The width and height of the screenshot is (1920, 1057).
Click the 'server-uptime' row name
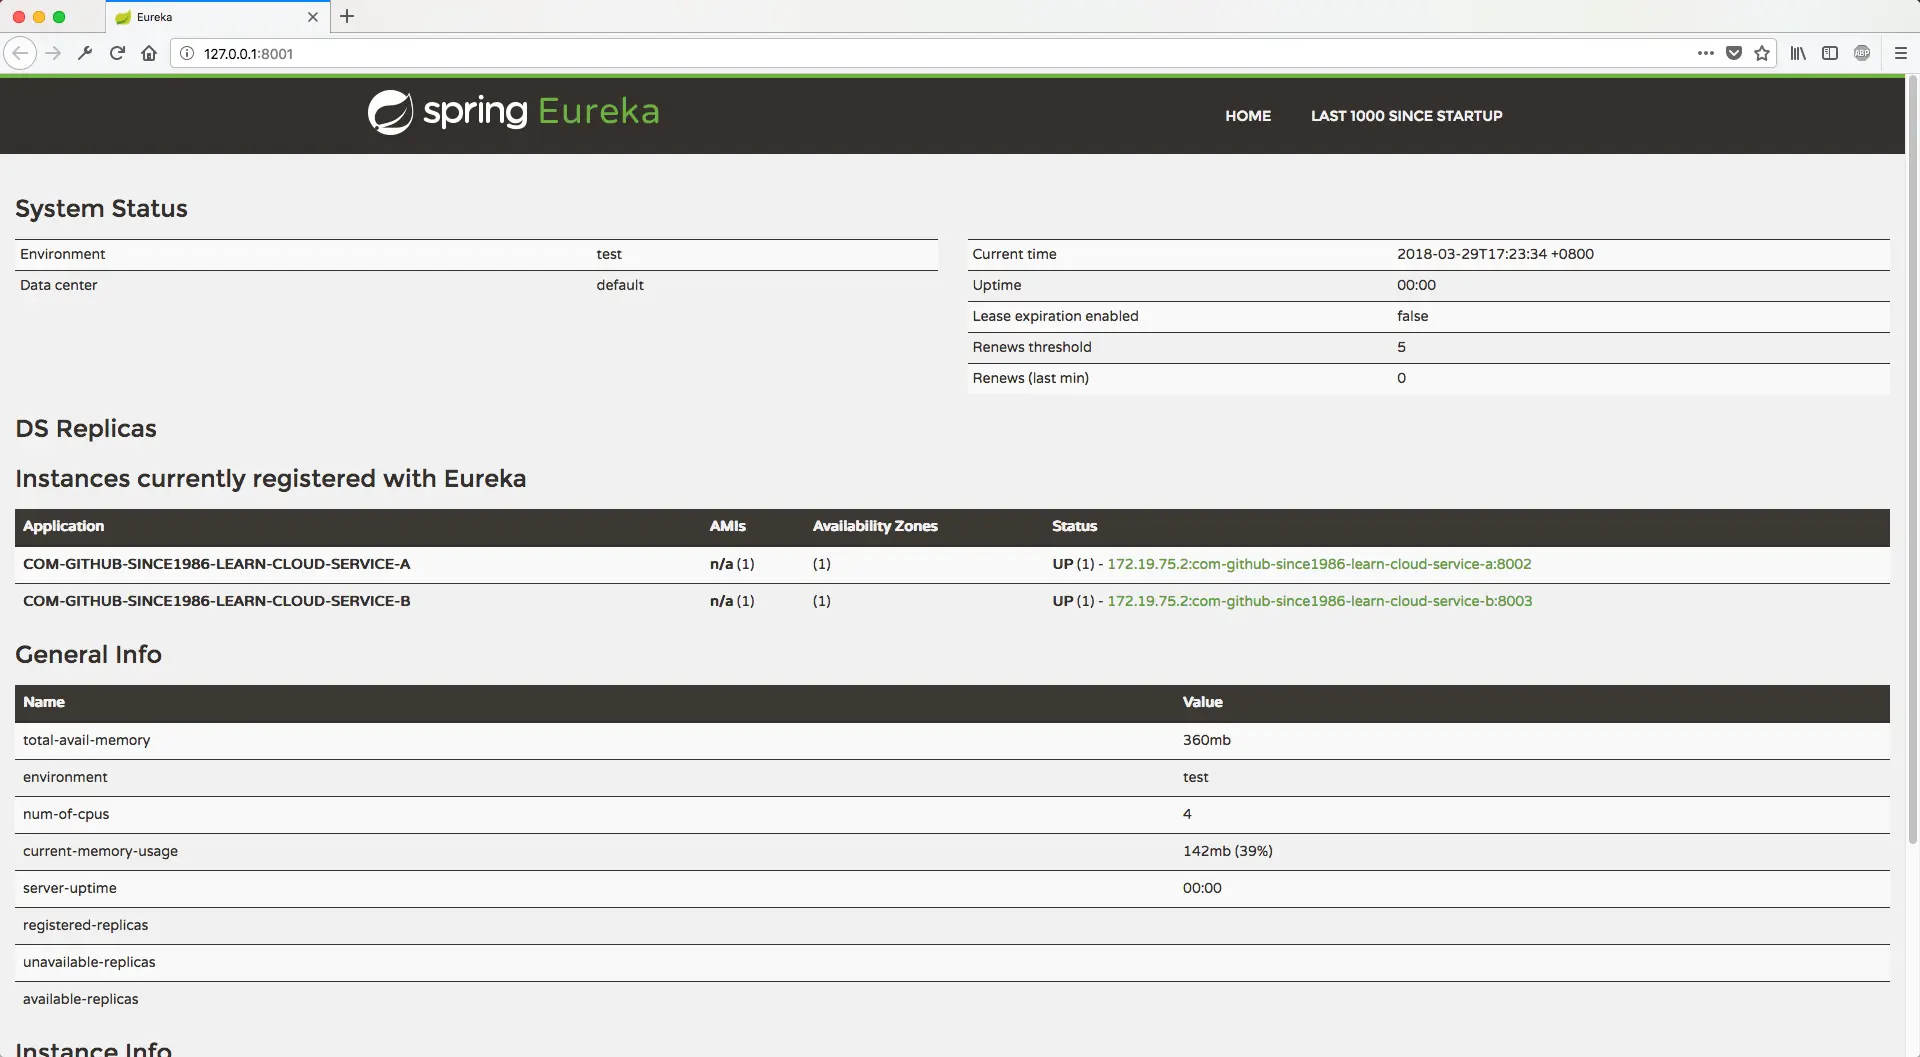coord(69,888)
